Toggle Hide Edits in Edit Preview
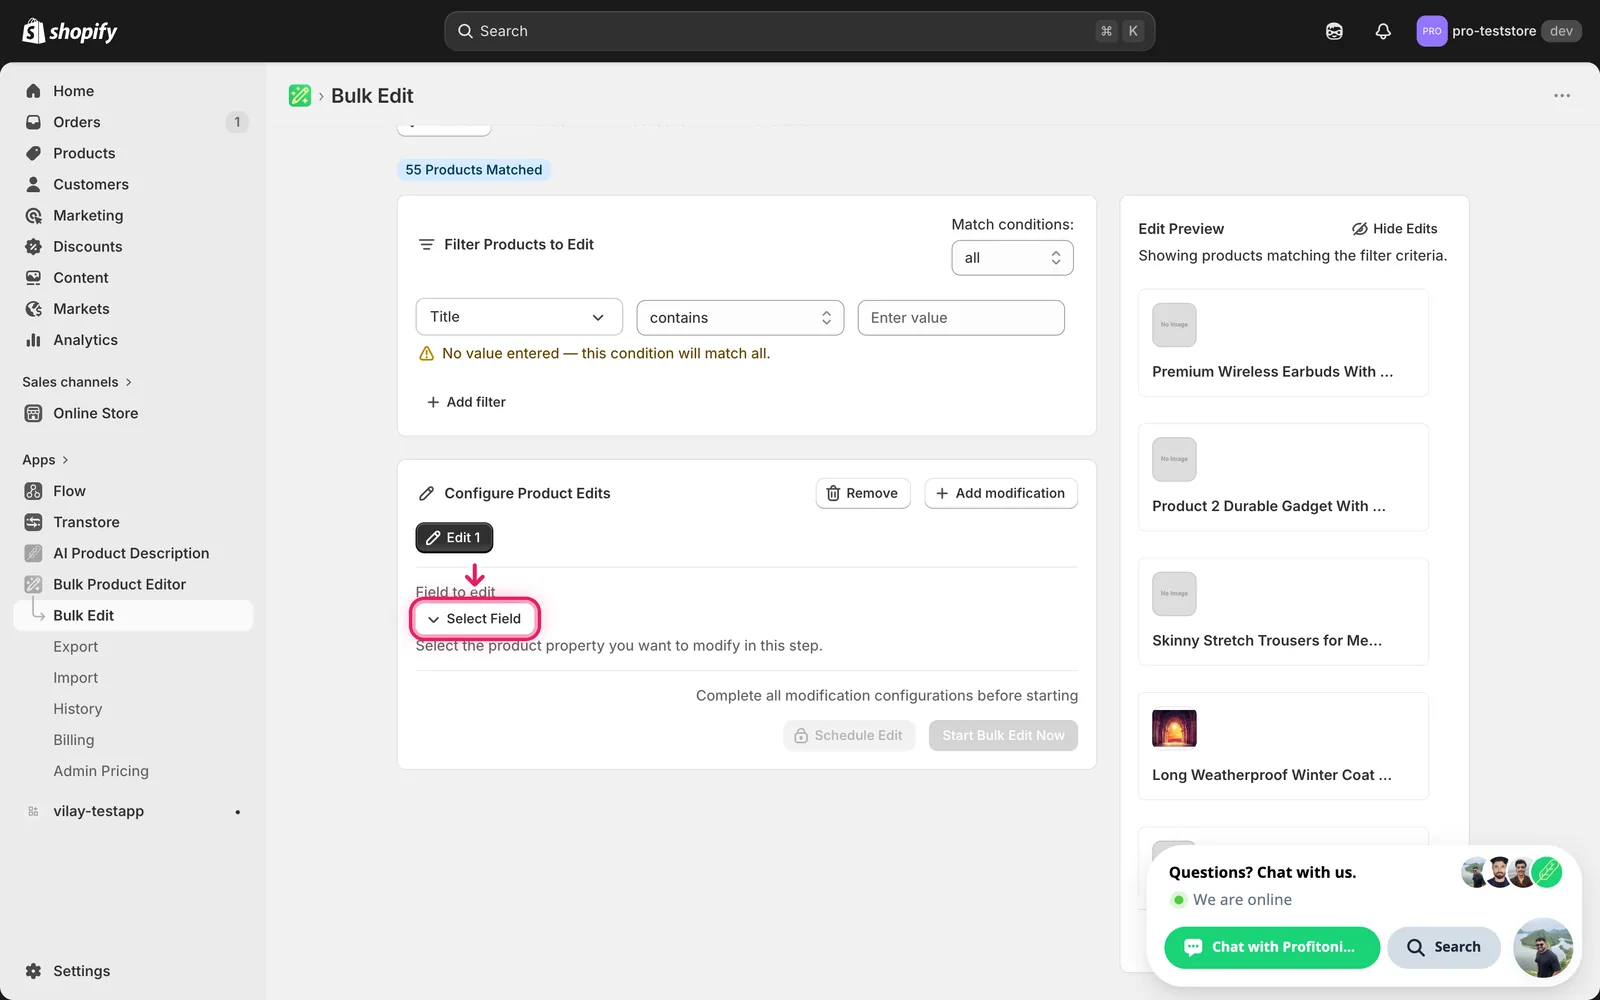This screenshot has height=1000, width=1600. point(1395,229)
